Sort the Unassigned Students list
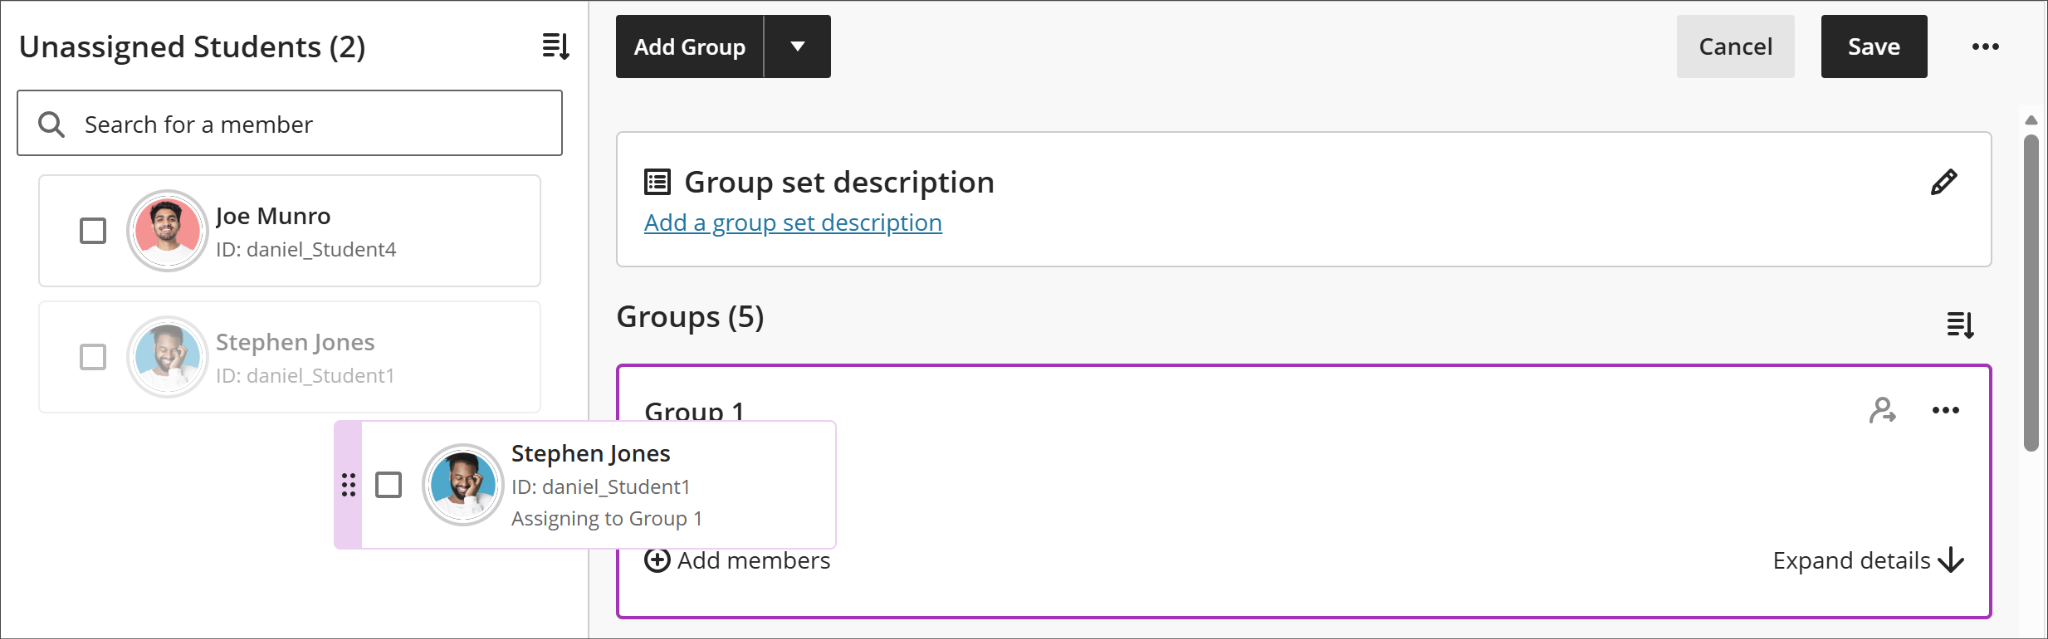Viewport: 2048px width, 639px height. (x=556, y=46)
